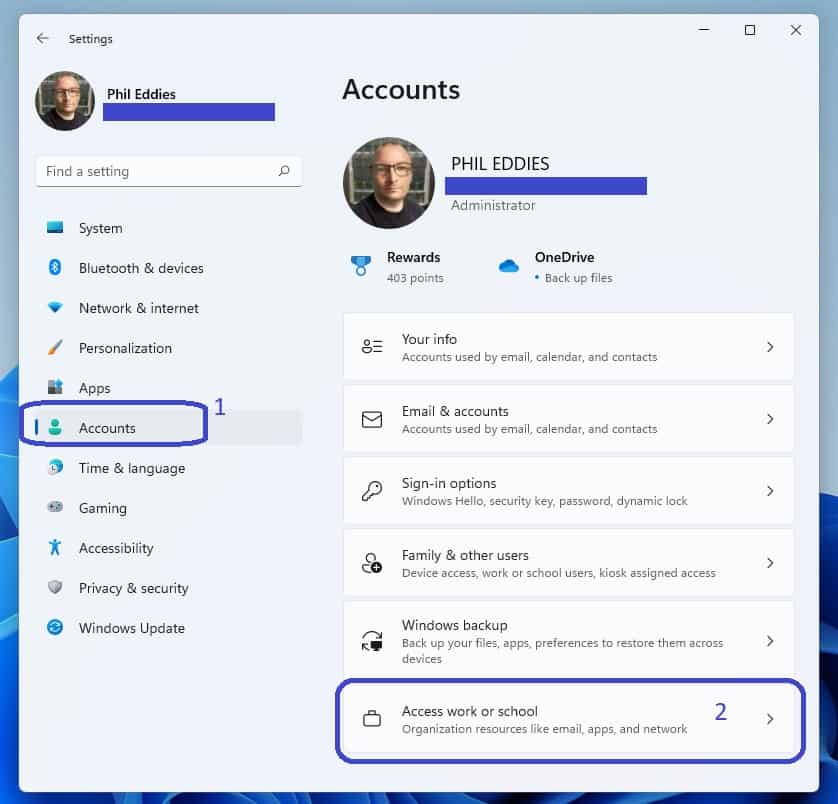Click OneDrive Back up files link
The image size is (838, 804).
[x=555, y=266]
